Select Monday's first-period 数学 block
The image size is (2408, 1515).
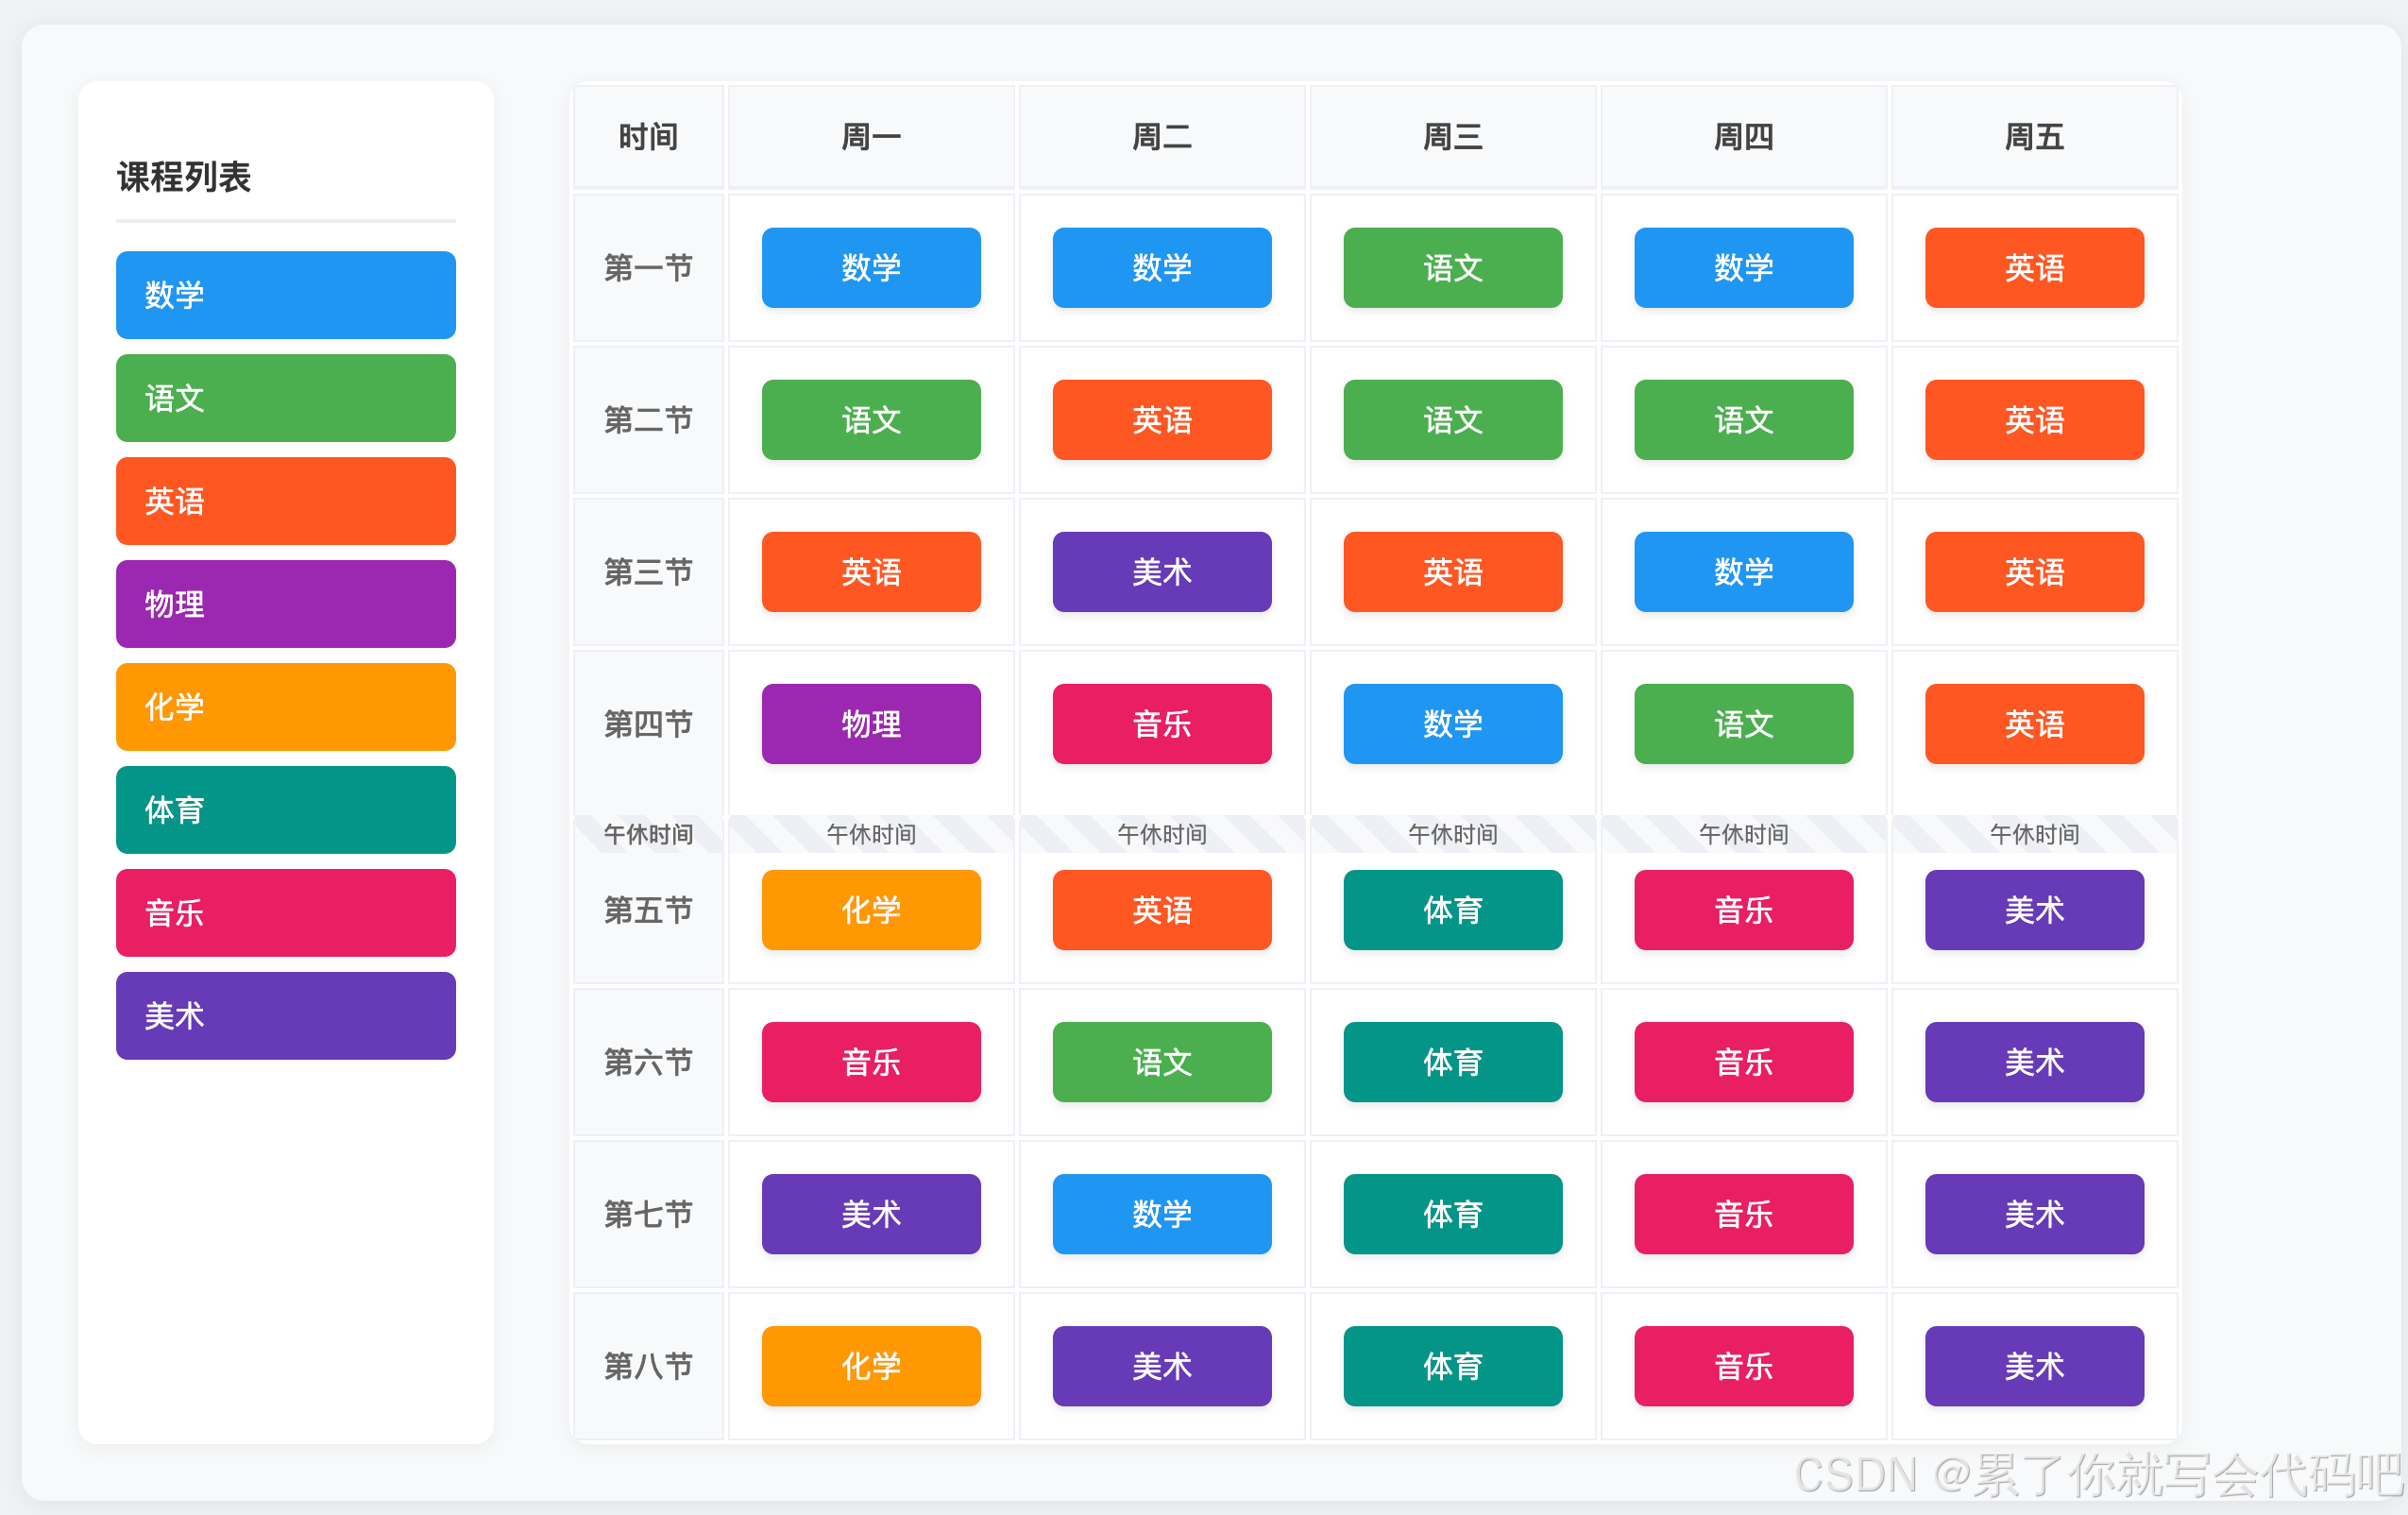(871, 268)
